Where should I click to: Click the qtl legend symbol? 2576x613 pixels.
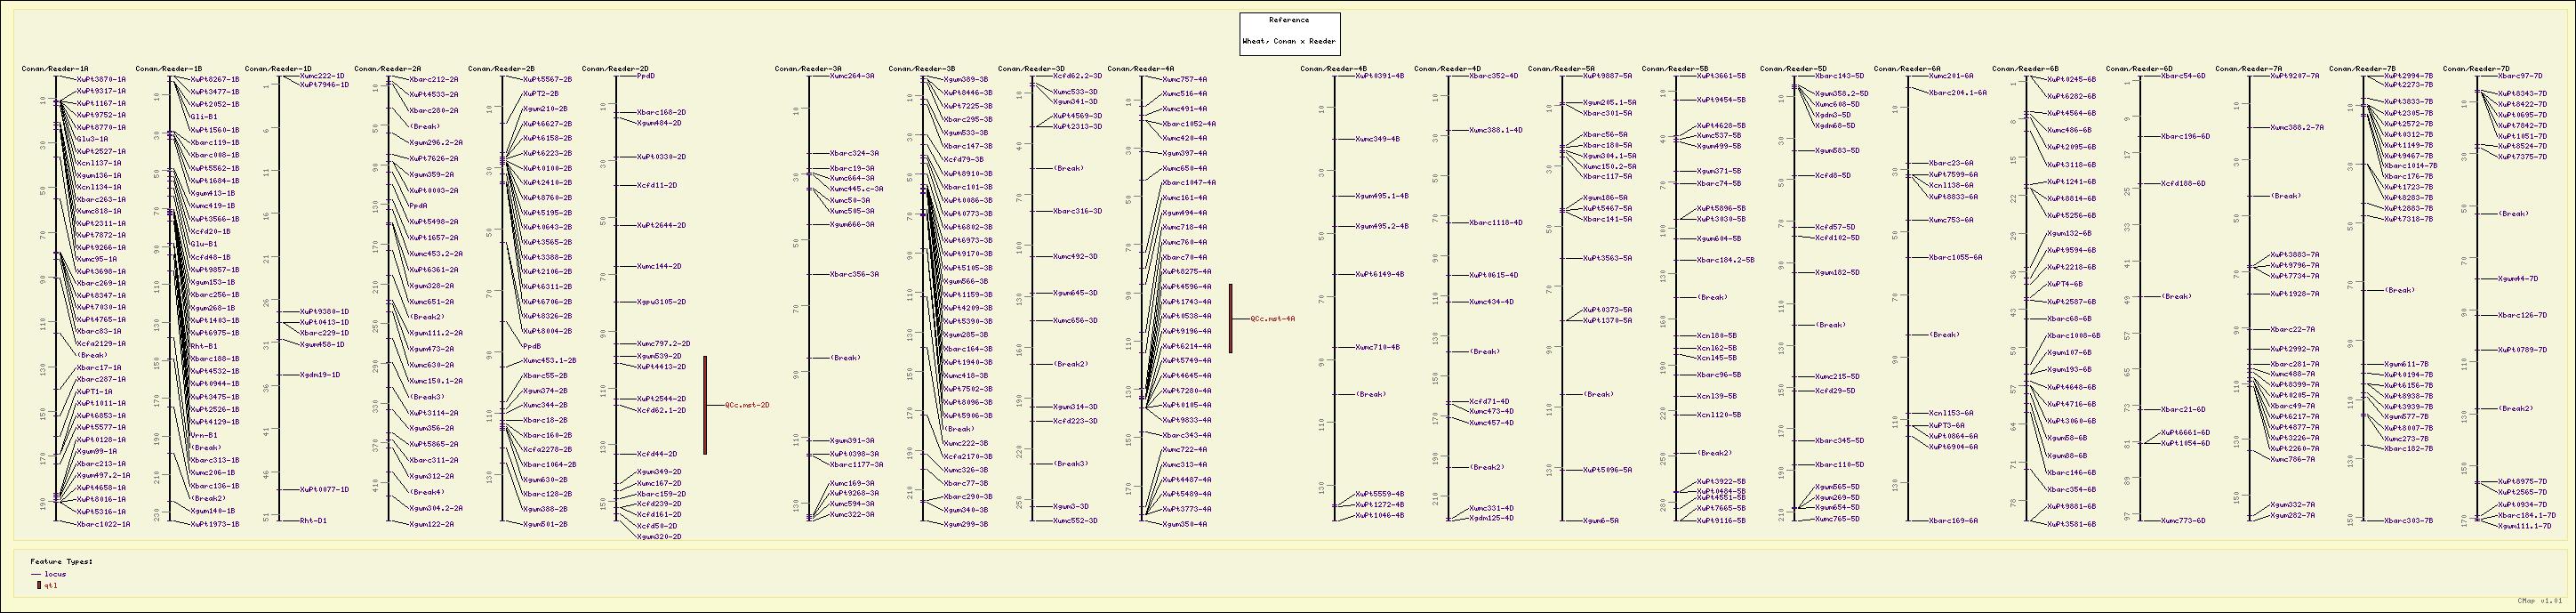point(39,585)
